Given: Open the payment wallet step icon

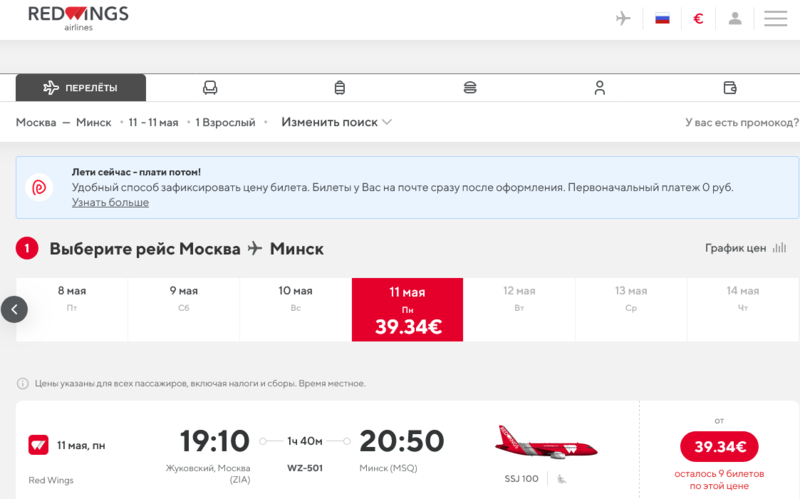Looking at the screenshot, I should (x=729, y=88).
